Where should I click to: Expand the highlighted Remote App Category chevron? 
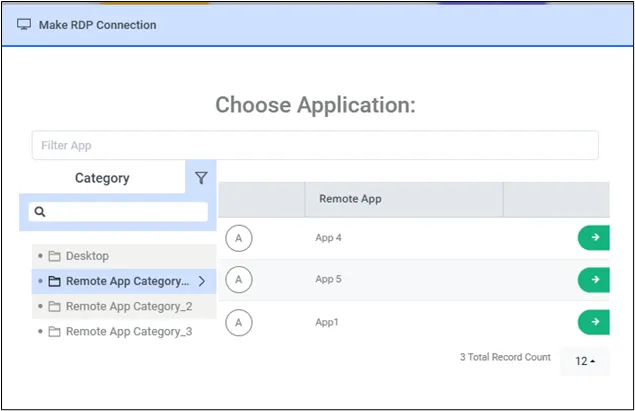(x=202, y=281)
